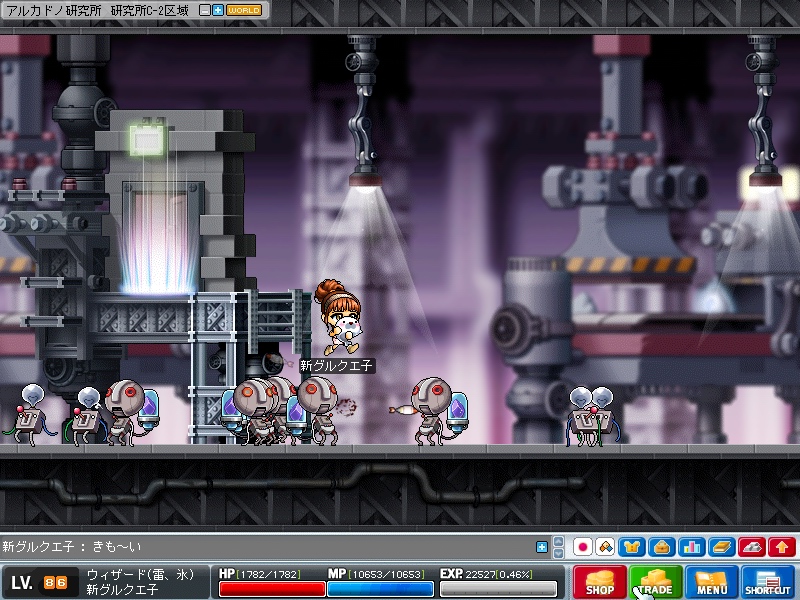Click the WORLD map button
This screenshot has height=600, width=800.
(x=243, y=10)
